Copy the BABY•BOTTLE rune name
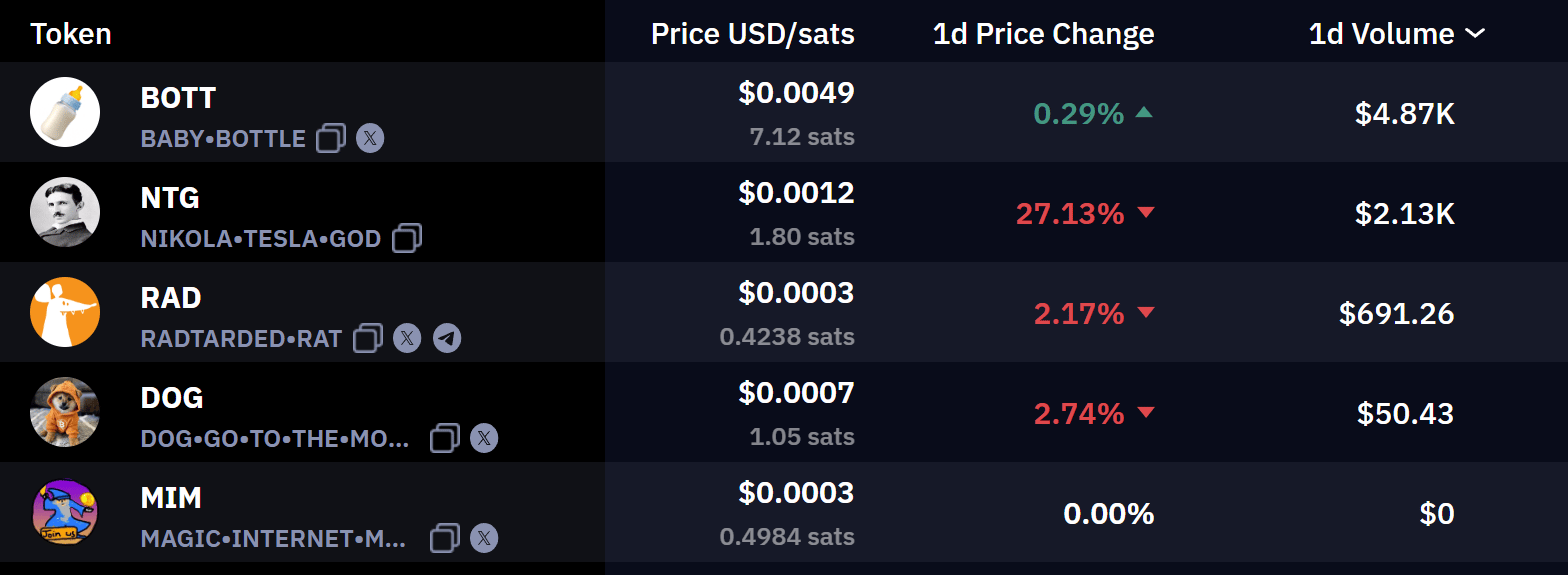The width and height of the screenshot is (1568, 575). 331,138
